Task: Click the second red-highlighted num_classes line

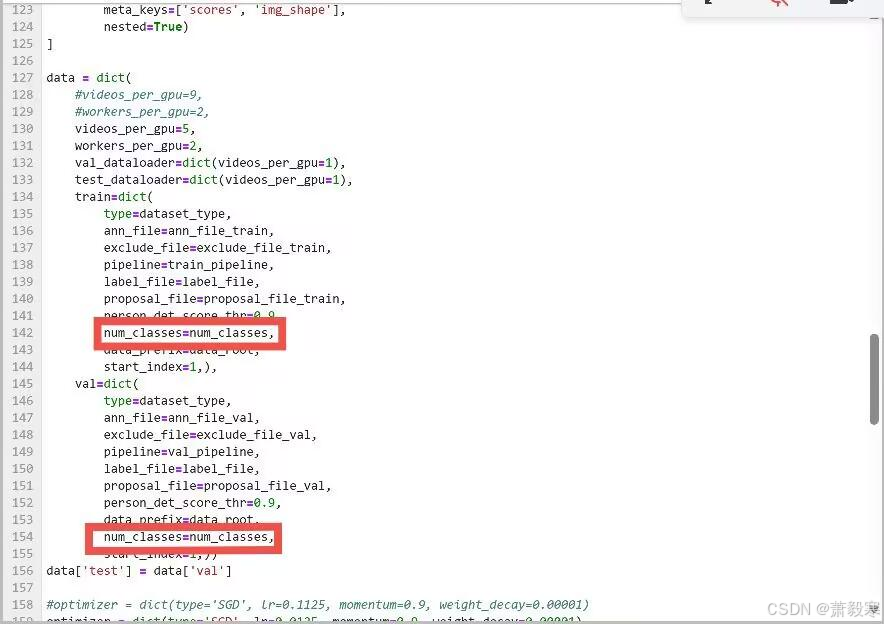Action: tap(187, 537)
